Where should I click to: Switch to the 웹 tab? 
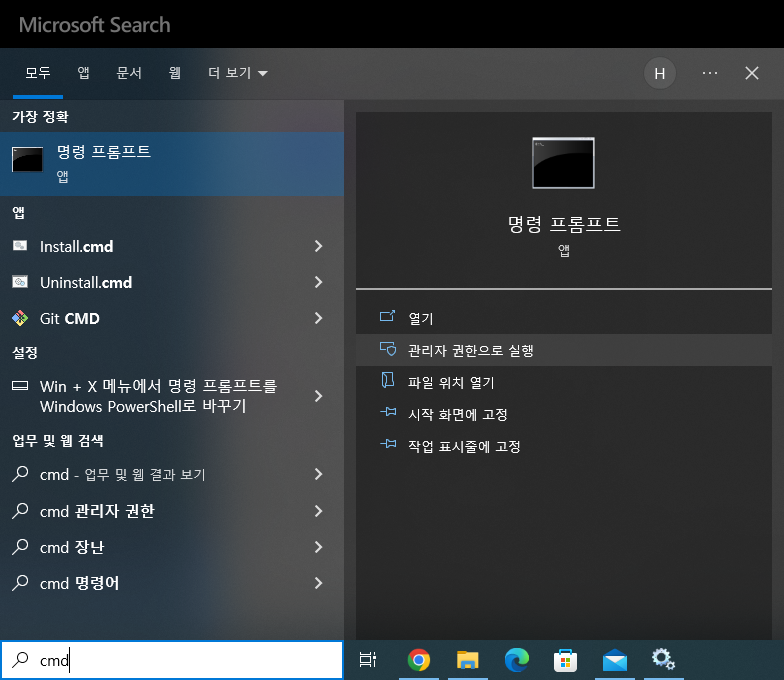pyautogui.click(x=174, y=74)
